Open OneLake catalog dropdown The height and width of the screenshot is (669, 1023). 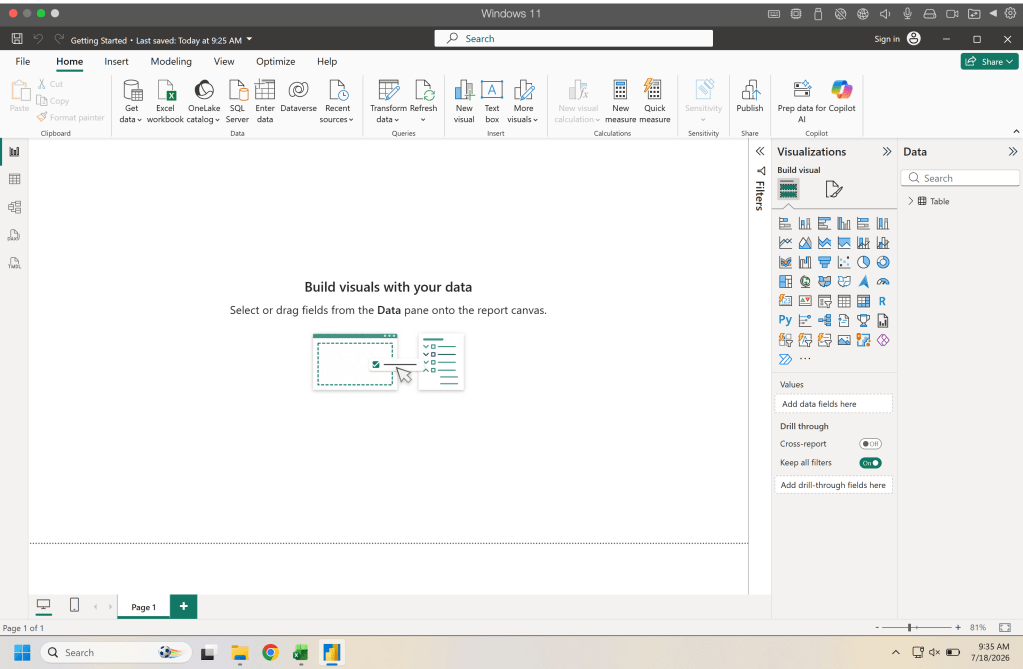click(x=204, y=101)
